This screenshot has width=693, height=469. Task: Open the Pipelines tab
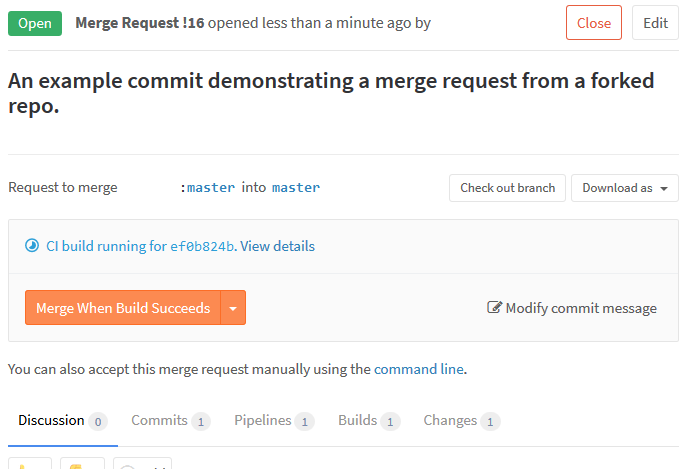pos(274,420)
